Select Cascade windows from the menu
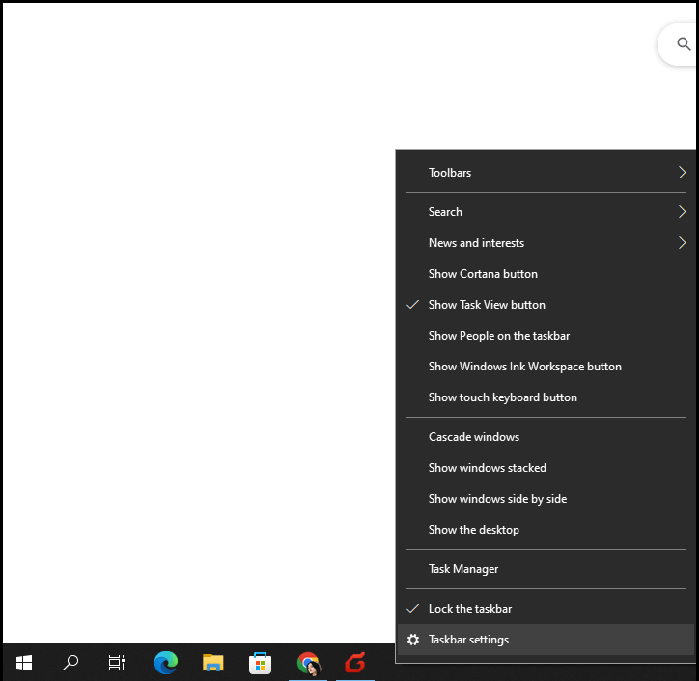Image resolution: width=699 pixels, height=681 pixels. coord(474,437)
